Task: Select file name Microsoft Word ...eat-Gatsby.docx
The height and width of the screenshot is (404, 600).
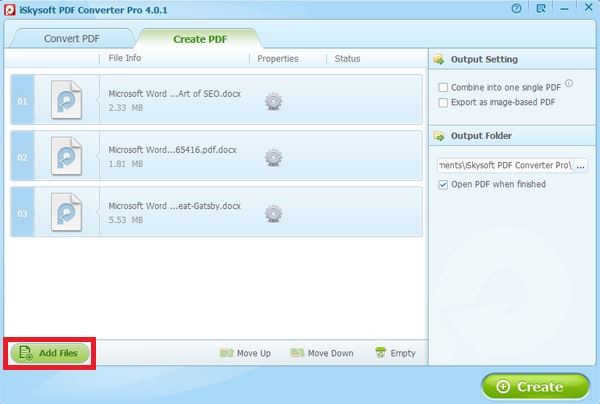Action: pyautogui.click(x=174, y=206)
